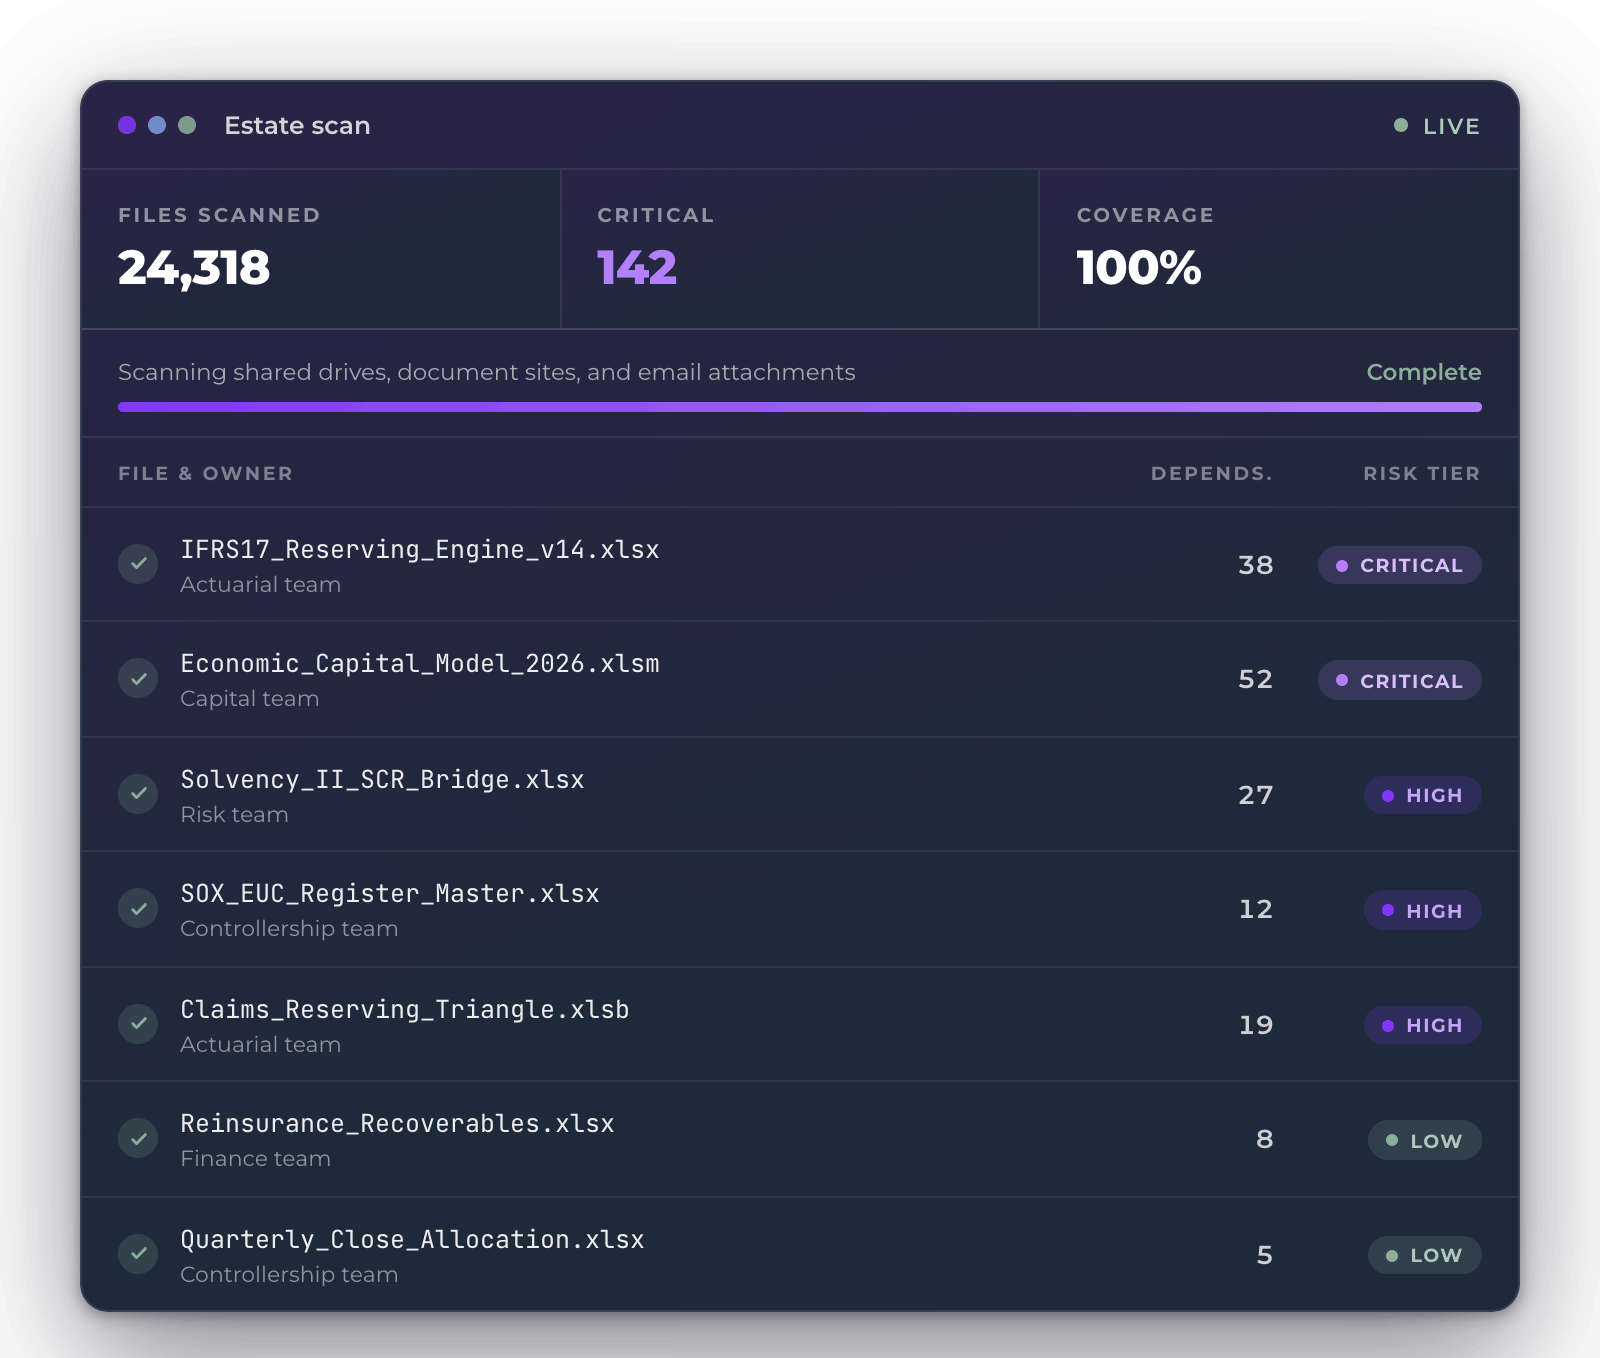Sort by the RISK TIER column header
1600x1358 pixels.
(x=1421, y=473)
